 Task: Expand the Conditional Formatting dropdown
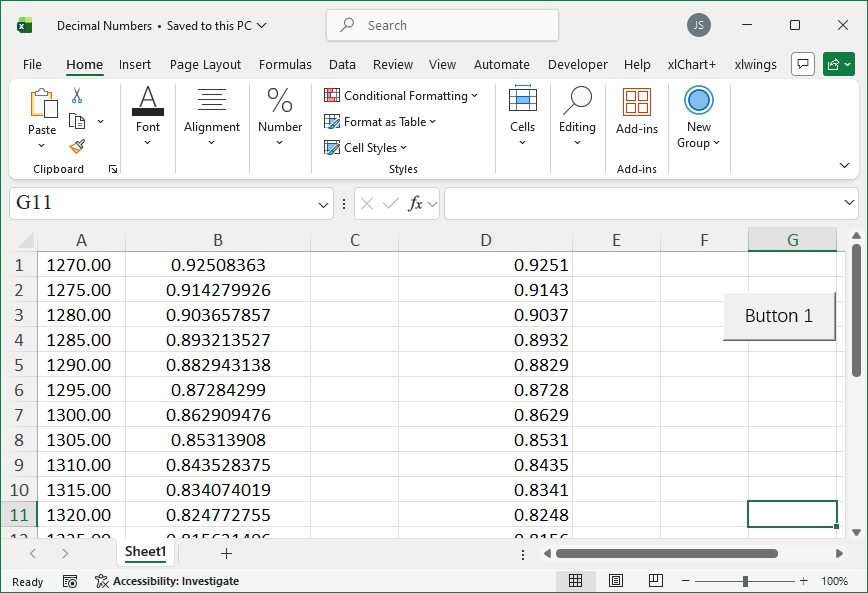[401, 96]
